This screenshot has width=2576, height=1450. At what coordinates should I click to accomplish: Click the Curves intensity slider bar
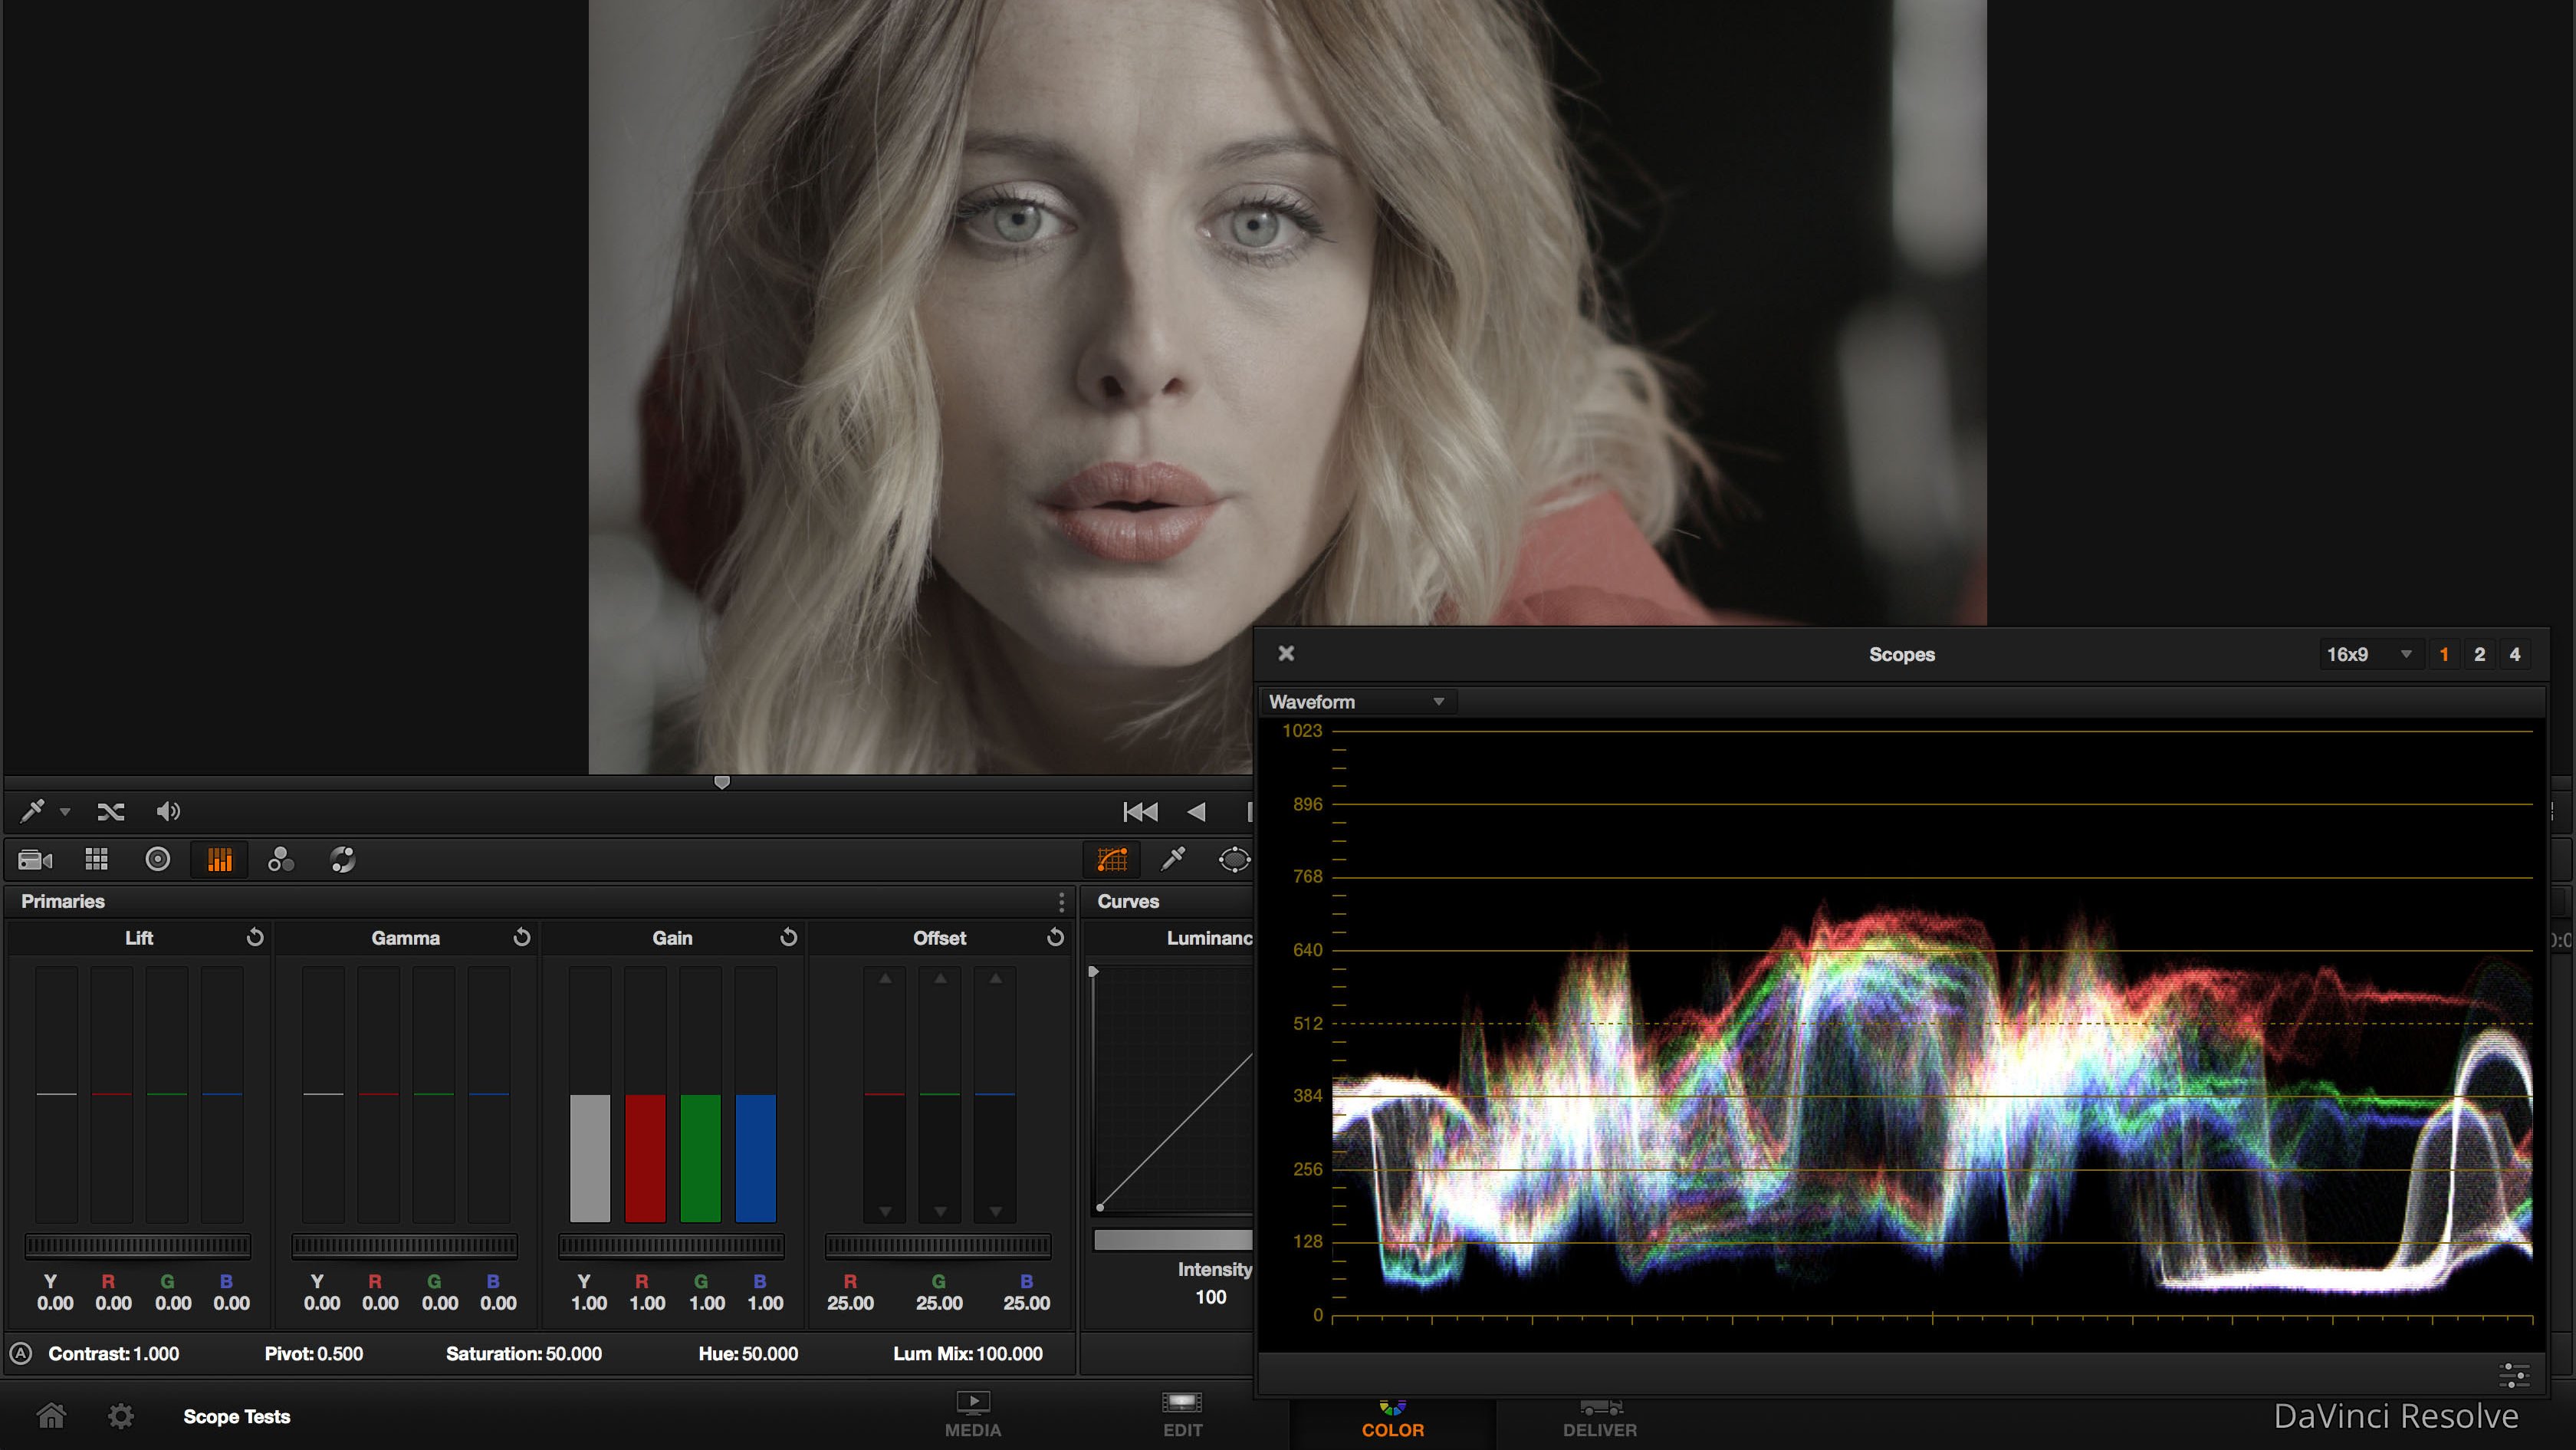pos(1173,1240)
